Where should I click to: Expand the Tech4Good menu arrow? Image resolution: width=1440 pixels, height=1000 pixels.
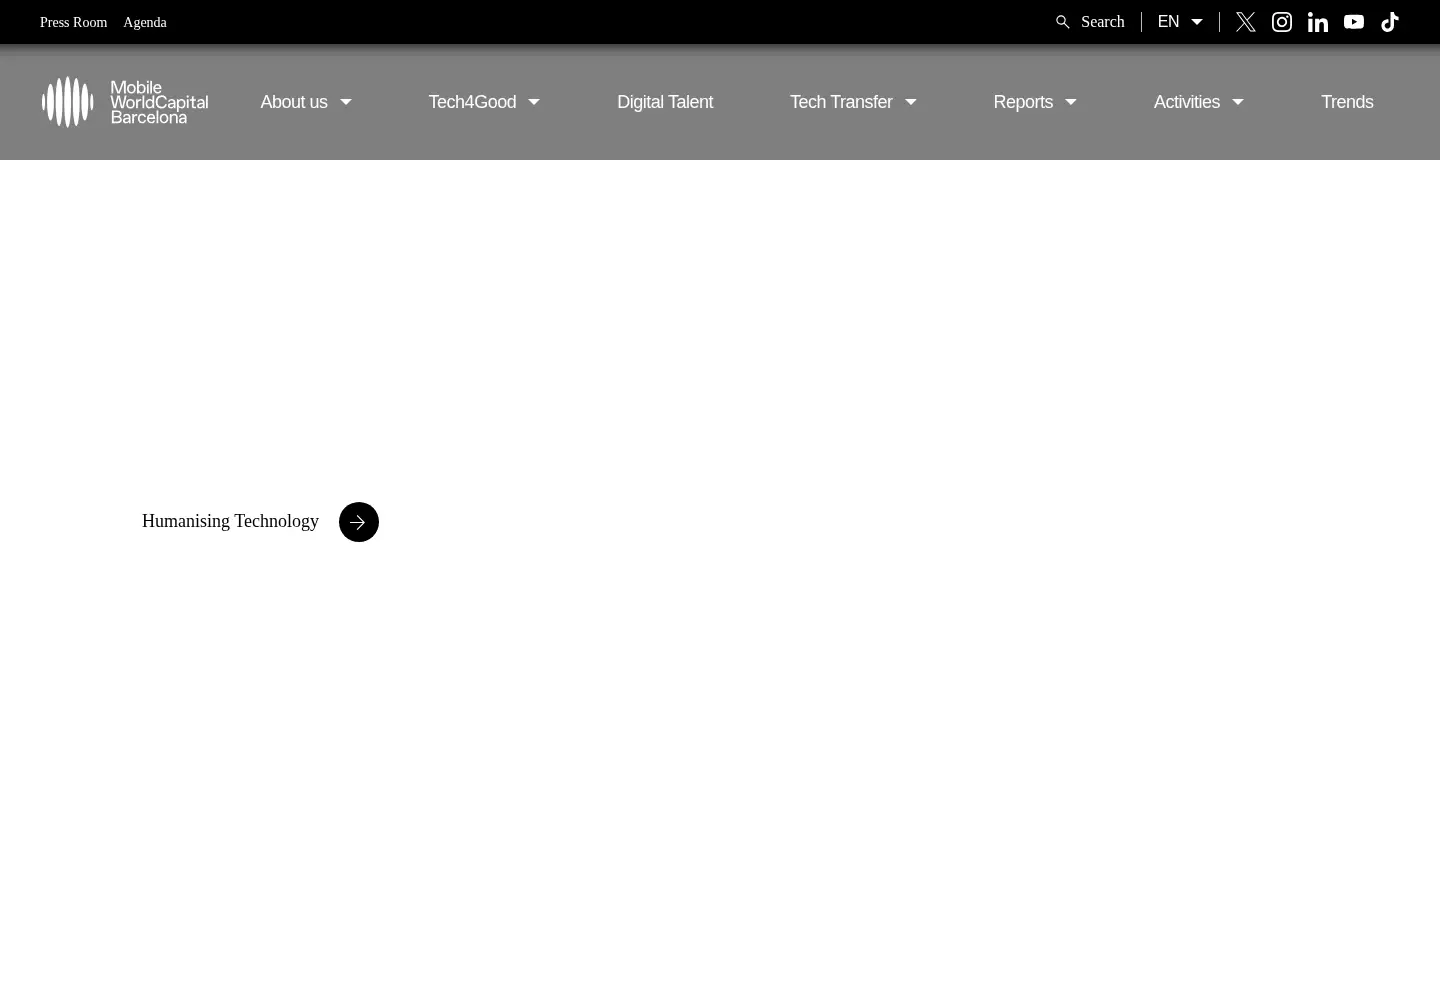(x=534, y=102)
